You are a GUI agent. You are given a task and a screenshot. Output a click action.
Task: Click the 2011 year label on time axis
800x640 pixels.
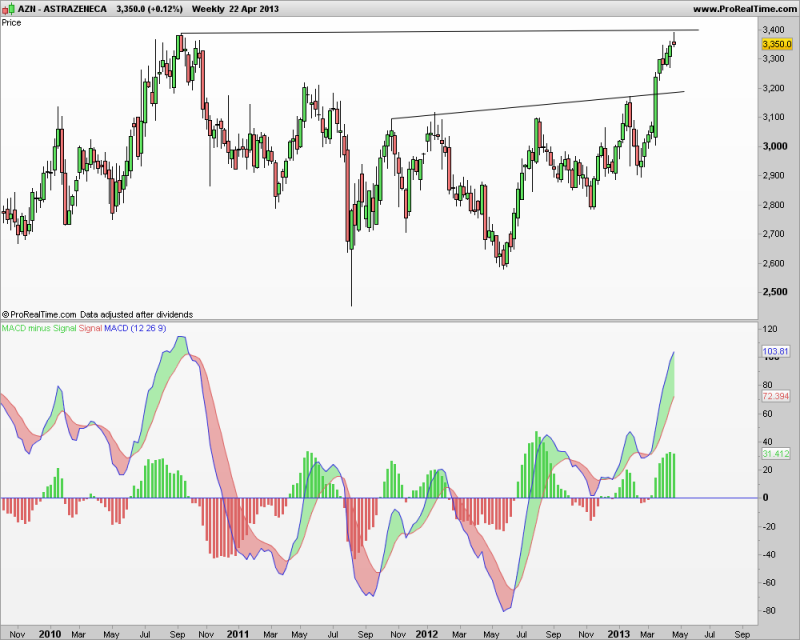click(238, 634)
